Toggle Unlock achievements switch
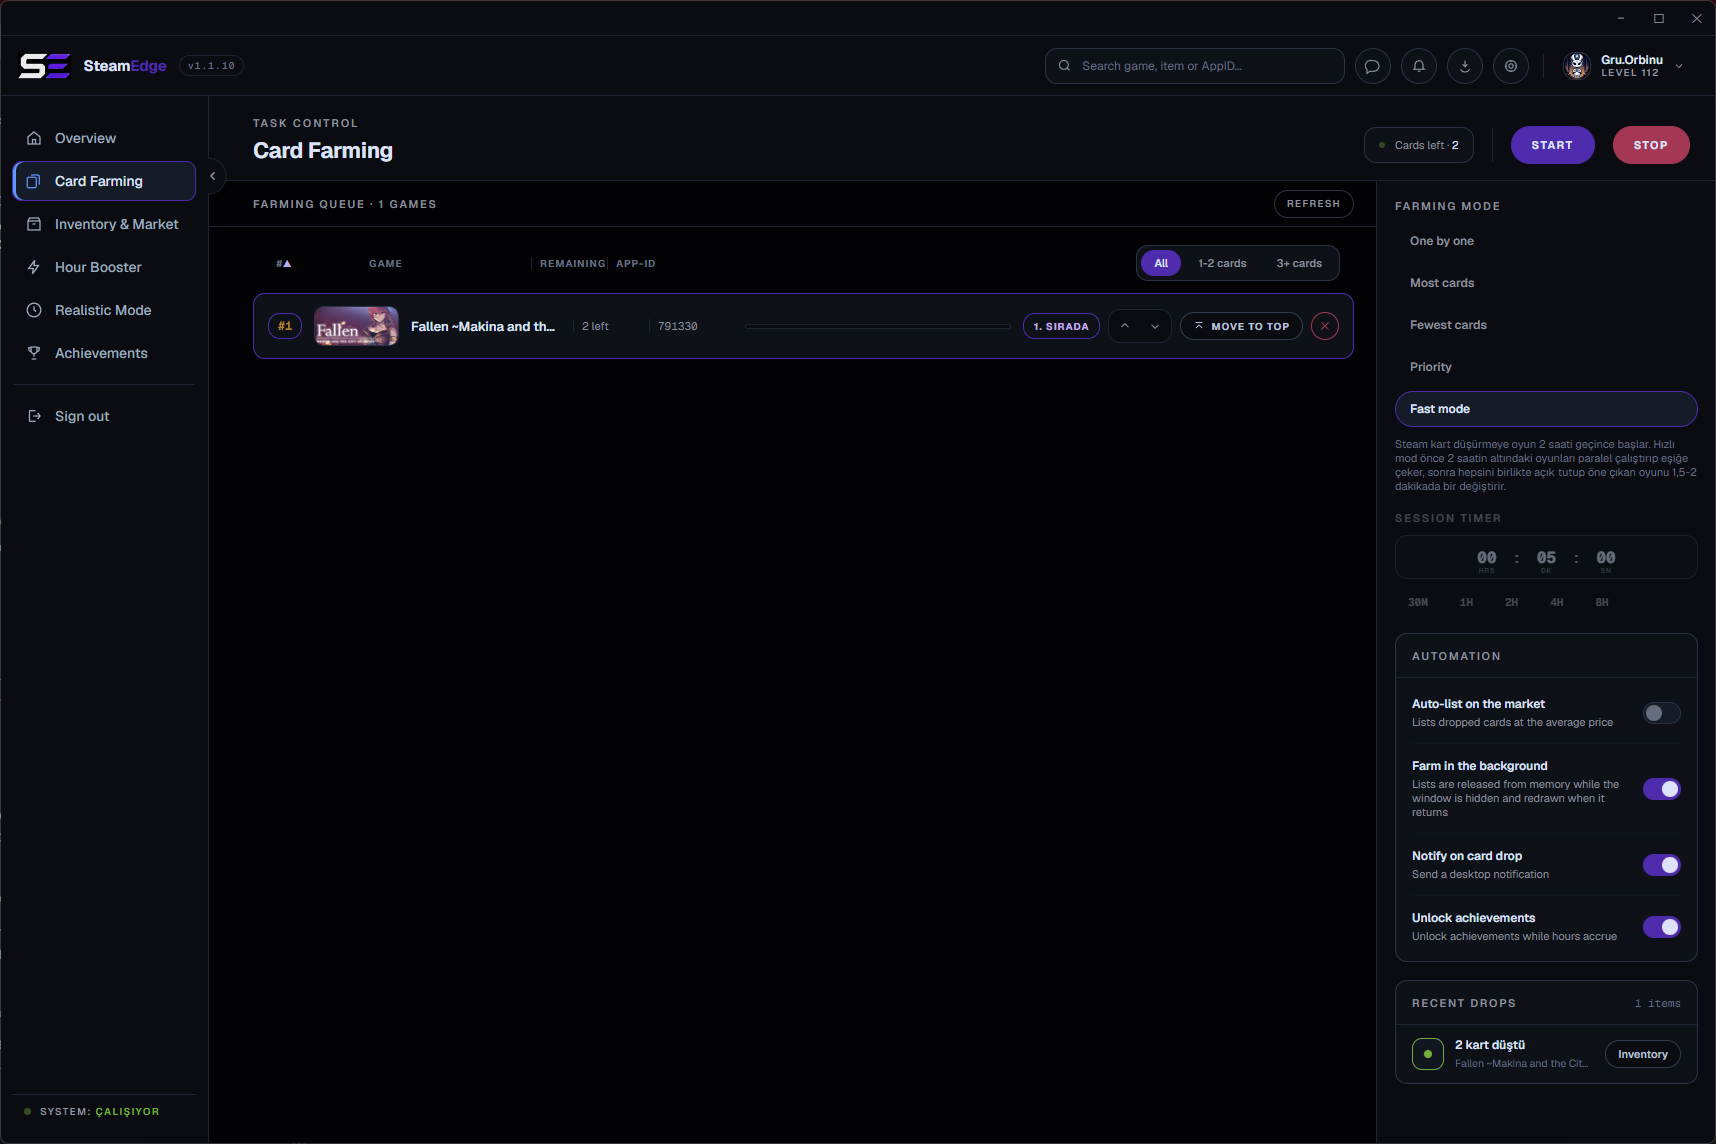Screen dimensions: 1716x1144 (x=1662, y=927)
